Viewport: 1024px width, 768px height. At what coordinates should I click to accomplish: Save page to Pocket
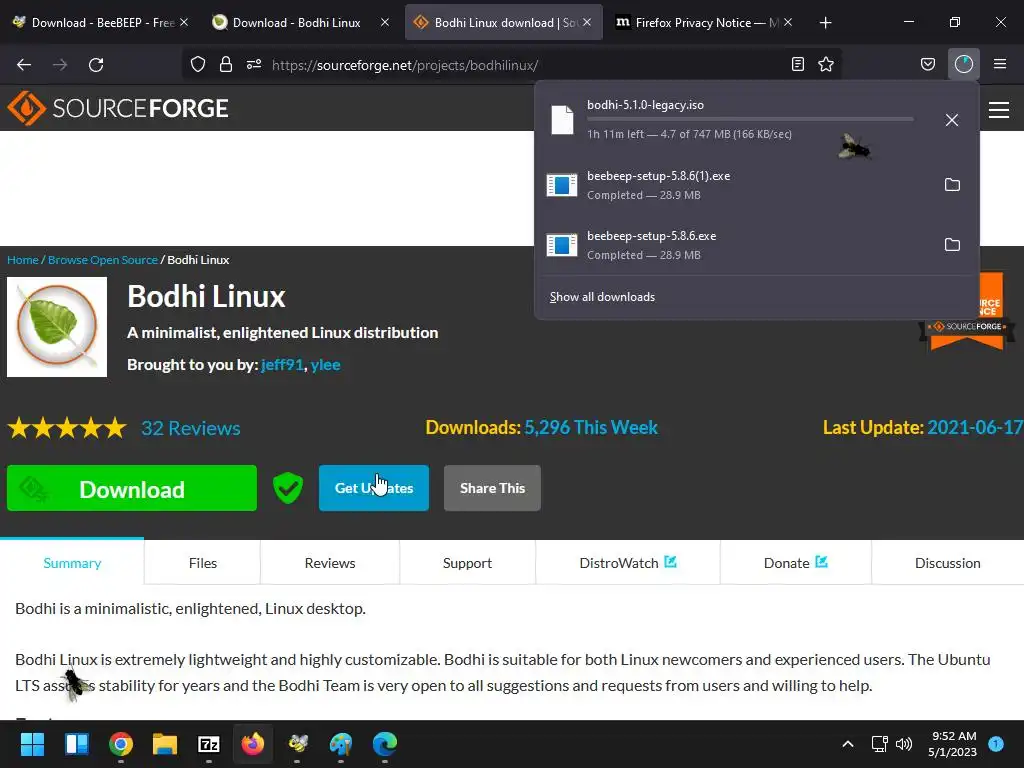pyautogui.click(x=928, y=64)
